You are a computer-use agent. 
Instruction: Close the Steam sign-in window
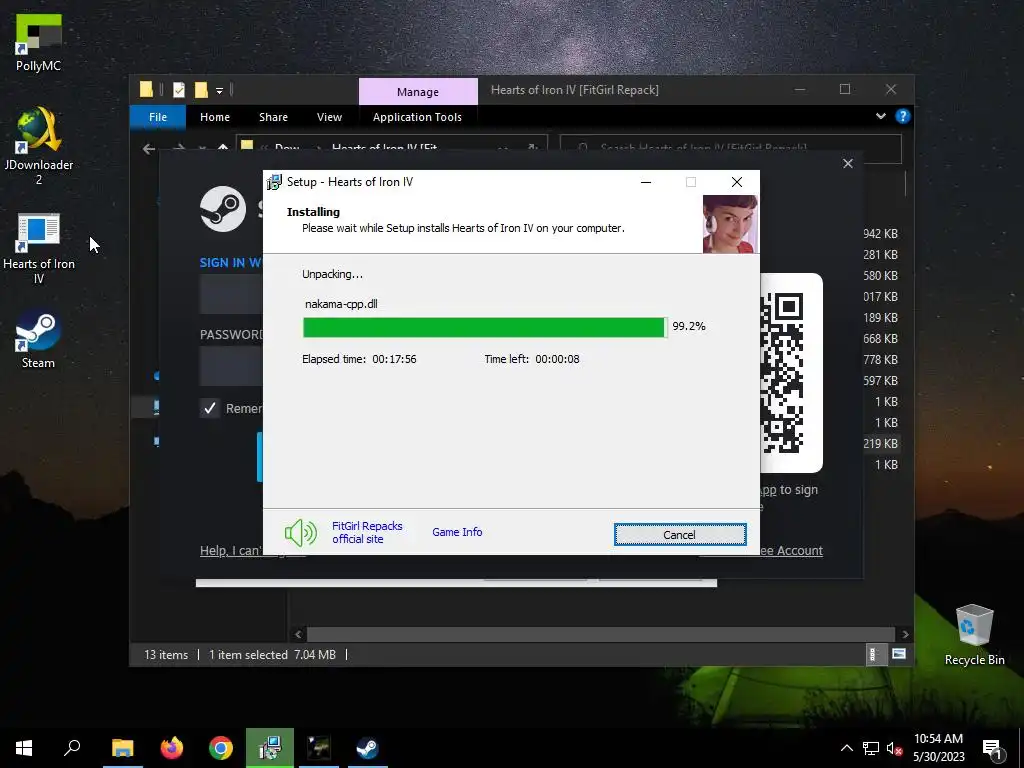point(848,163)
